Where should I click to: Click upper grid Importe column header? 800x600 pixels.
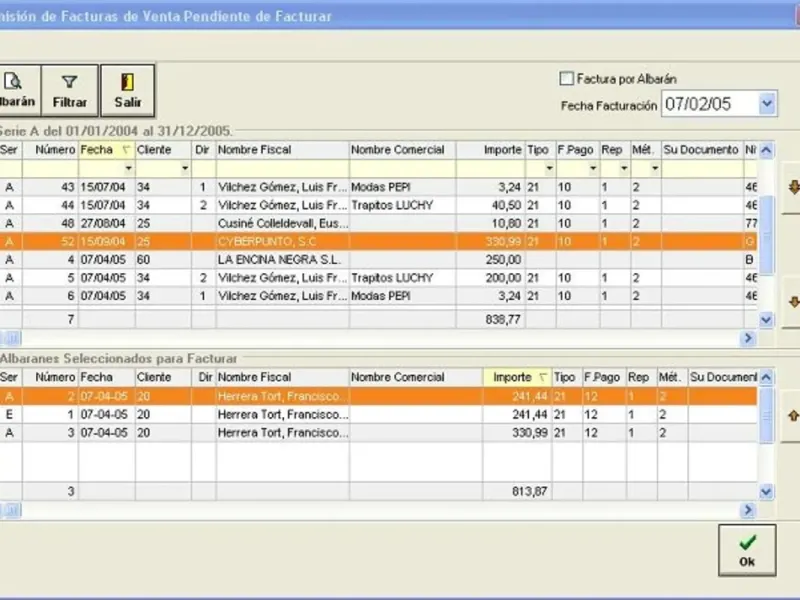tap(491, 150)
